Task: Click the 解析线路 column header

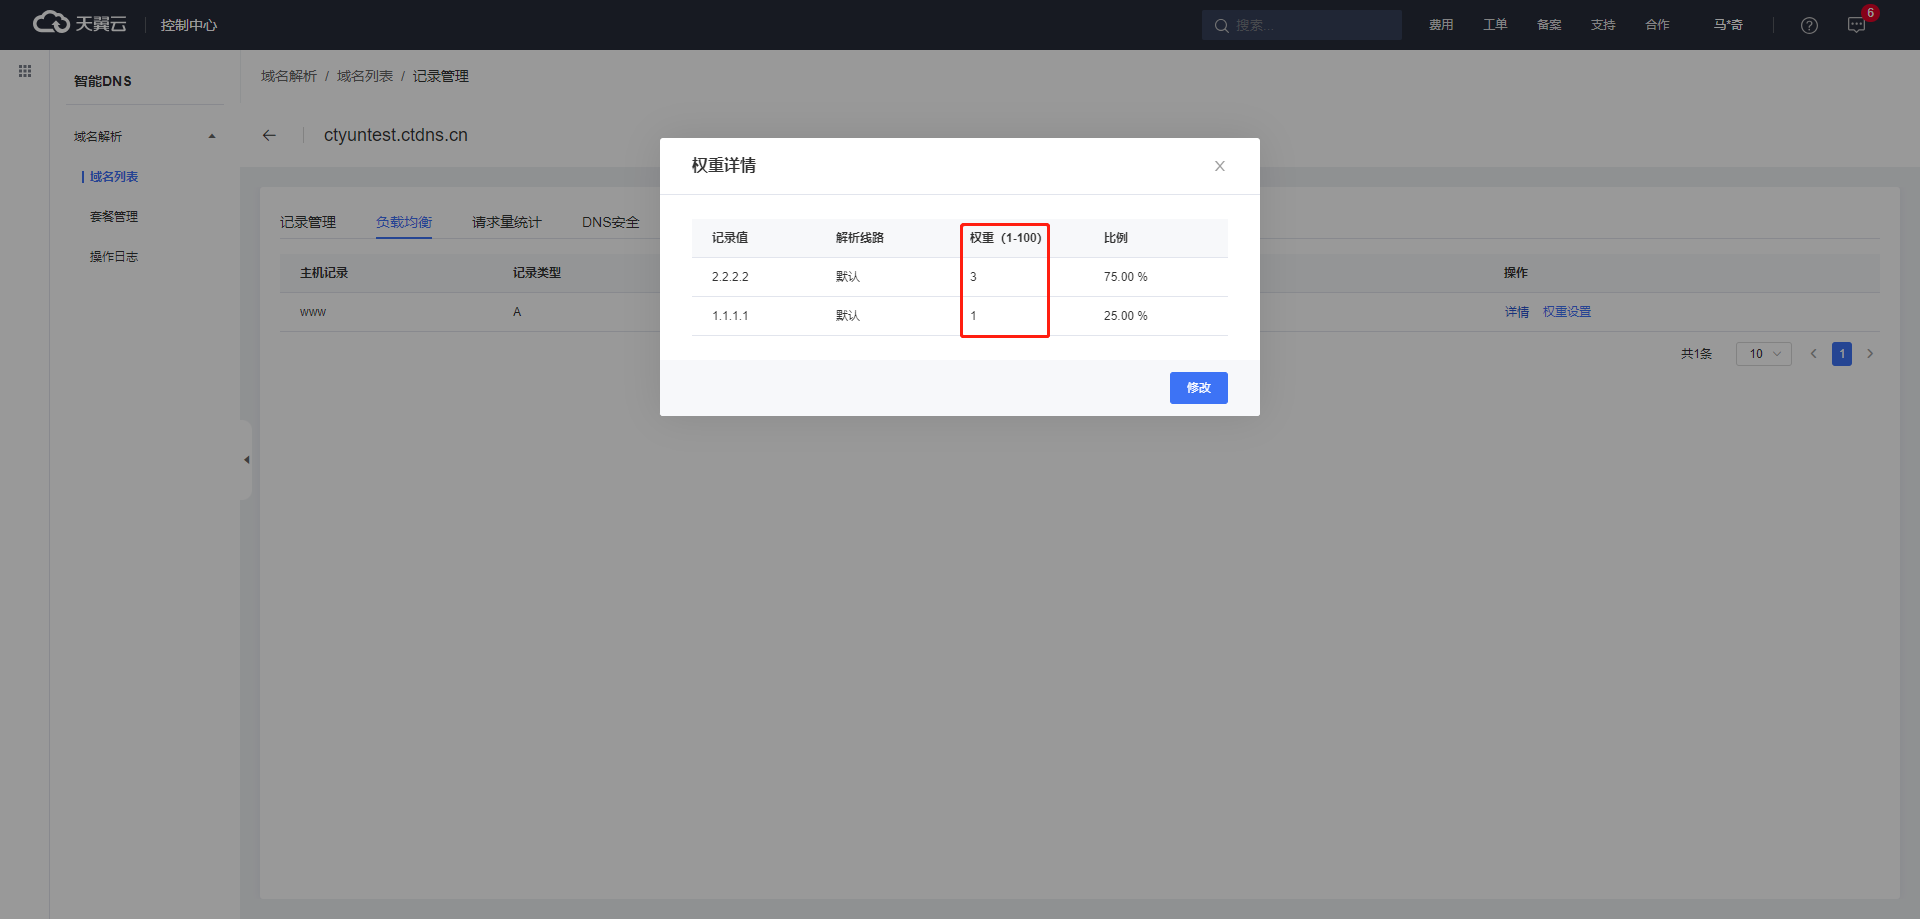Action: click(860, 238)
